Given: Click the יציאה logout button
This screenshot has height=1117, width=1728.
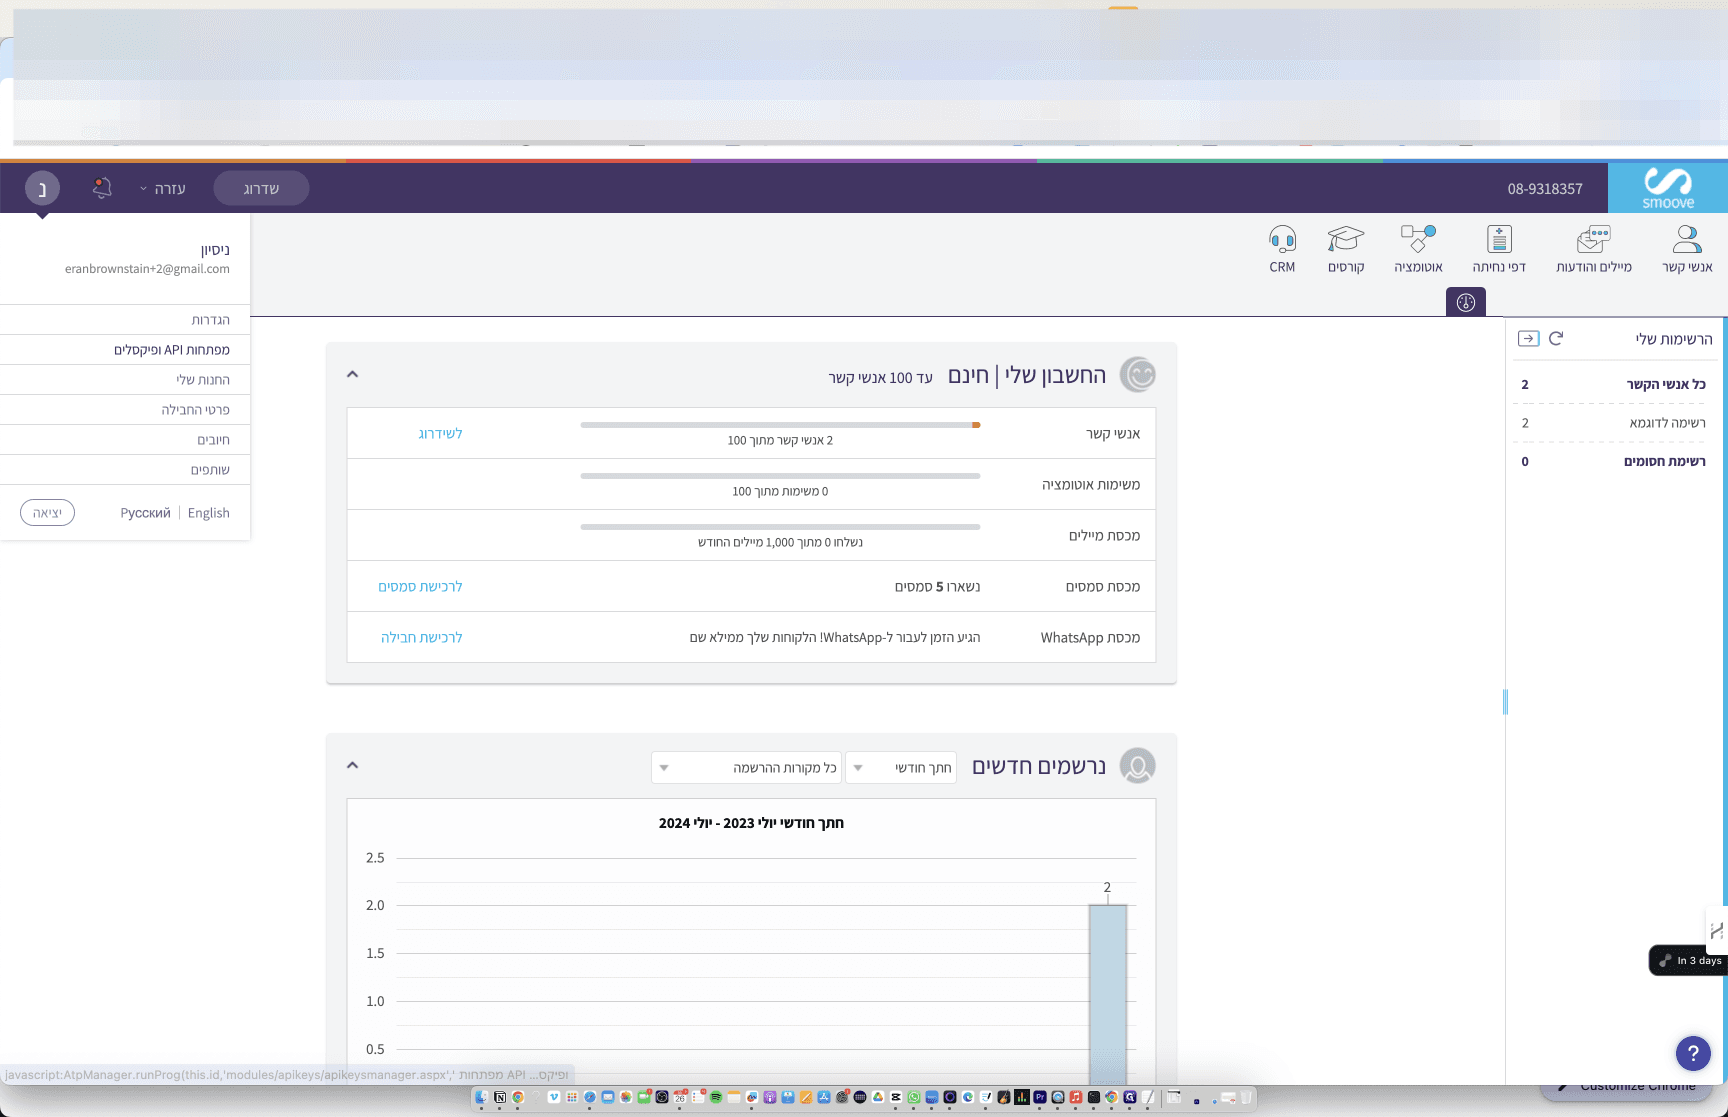Looking at the screenshot, I should point(47,513).
